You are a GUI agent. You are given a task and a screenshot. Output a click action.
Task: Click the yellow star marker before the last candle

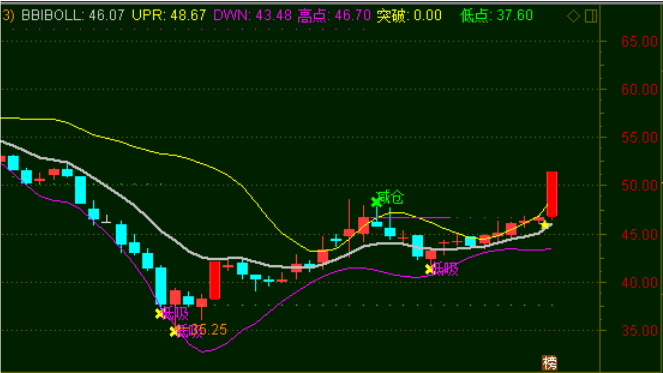[x=545, y=225]
